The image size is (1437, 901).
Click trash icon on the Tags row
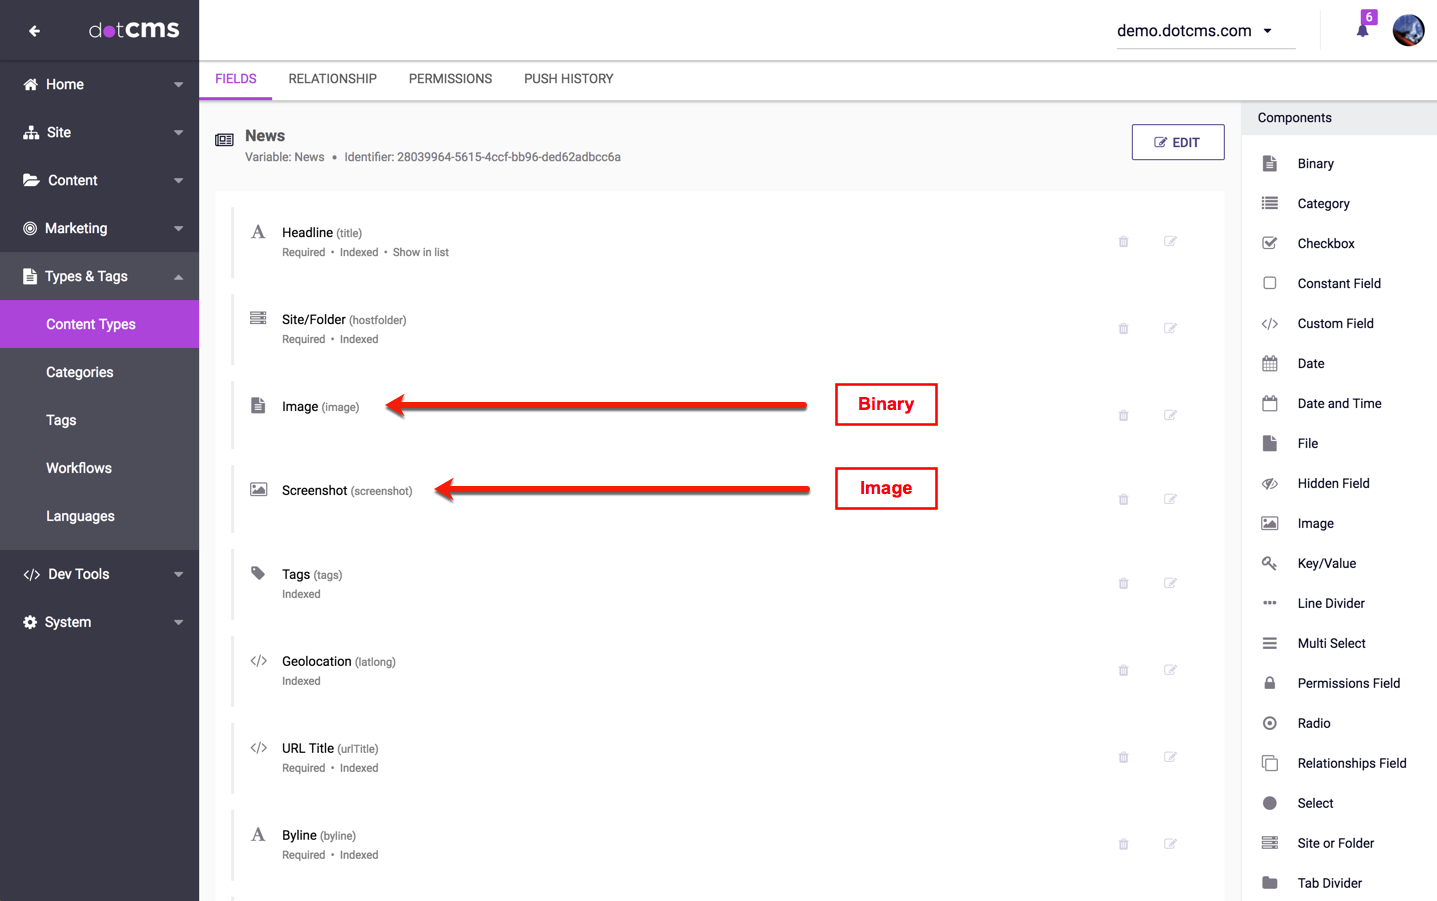[1123, 583]
